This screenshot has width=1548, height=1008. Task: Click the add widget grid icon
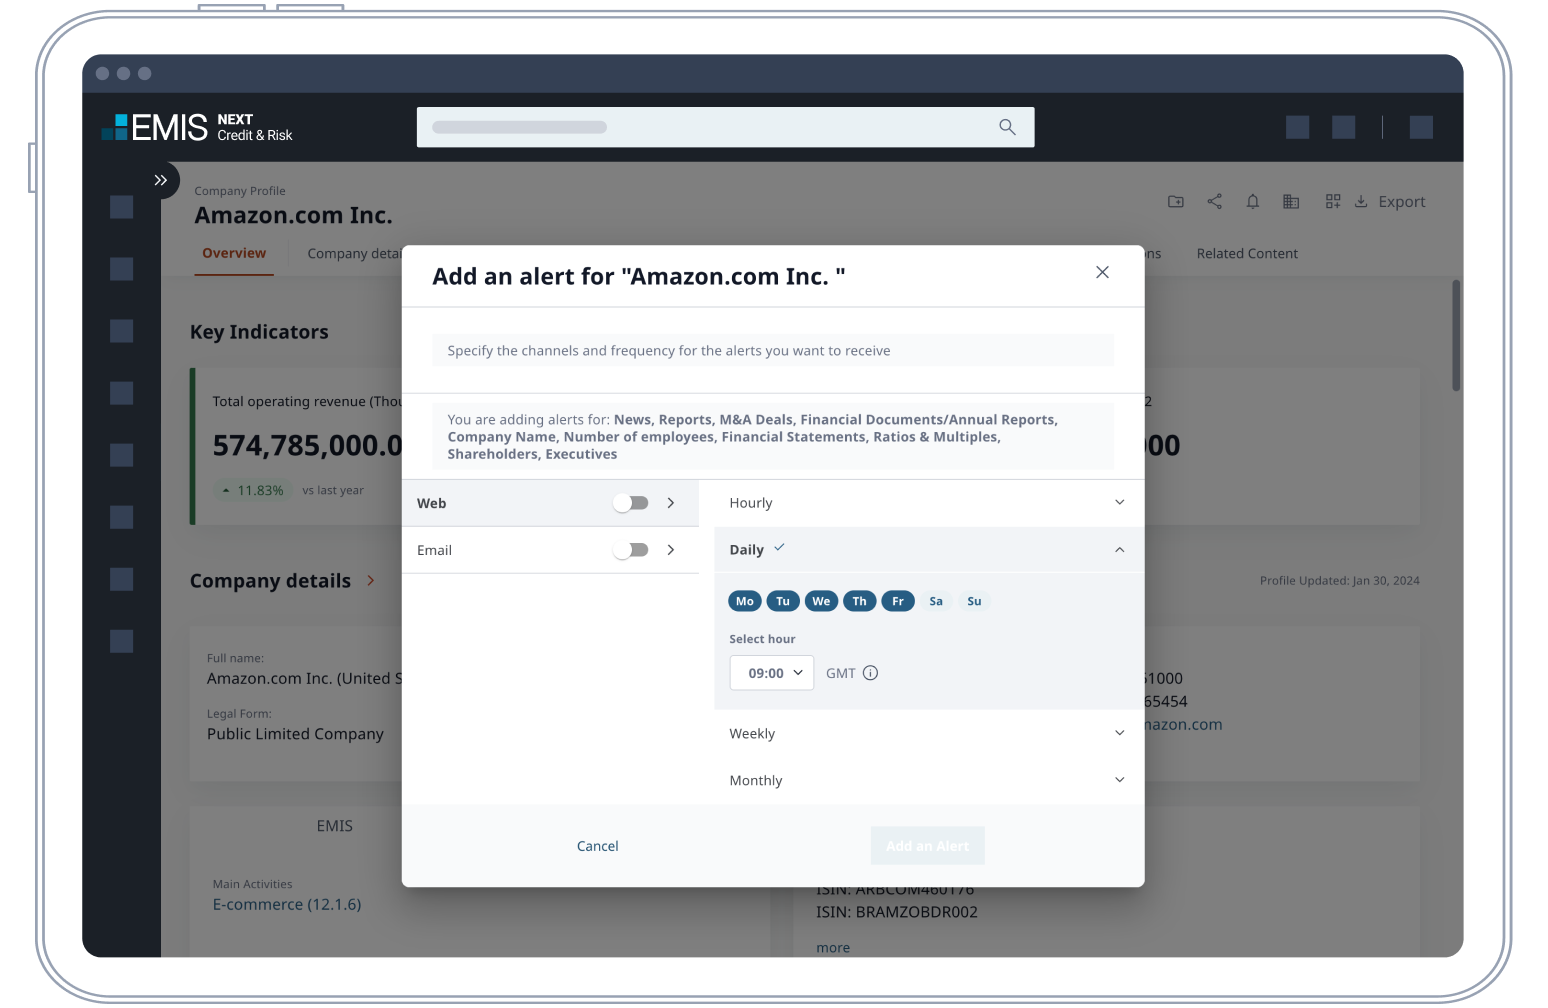pos(1332,202)
